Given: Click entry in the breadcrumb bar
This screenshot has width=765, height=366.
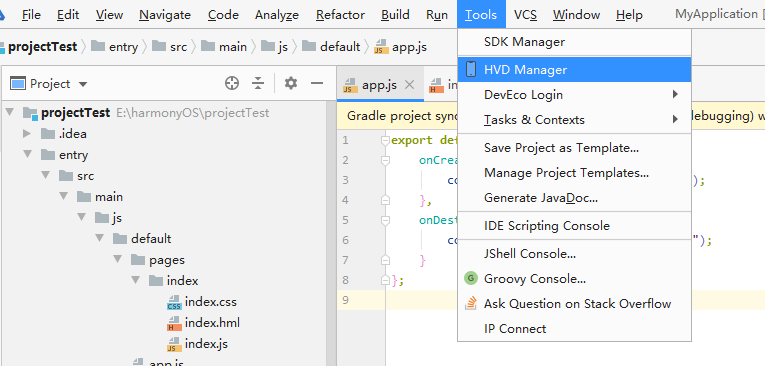Looking at the screenshot, I should (123, 47).
